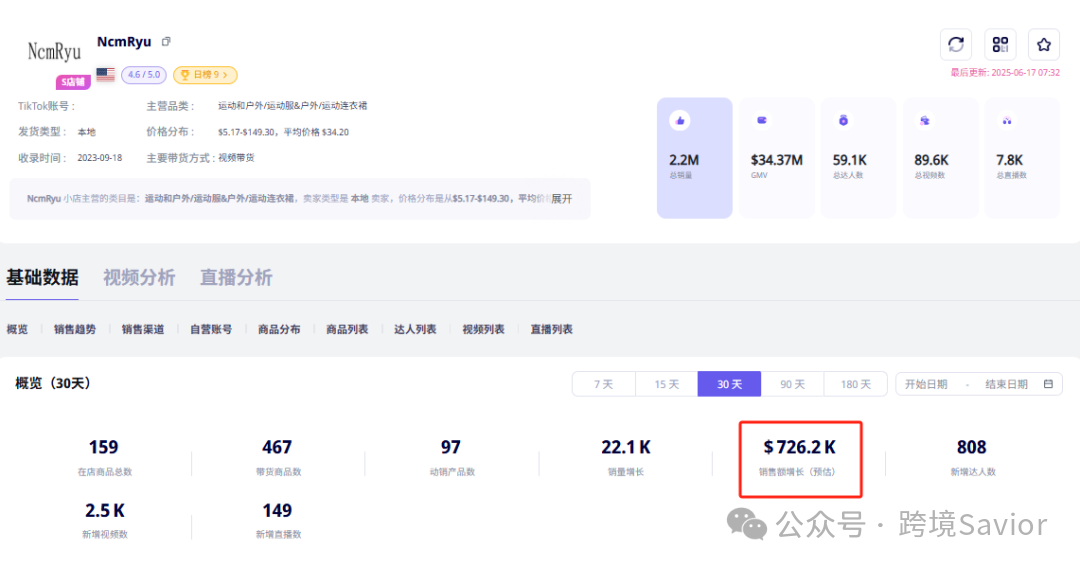
Task: Switch to 基础数据 tab
Action: click(x=42, y=278)
